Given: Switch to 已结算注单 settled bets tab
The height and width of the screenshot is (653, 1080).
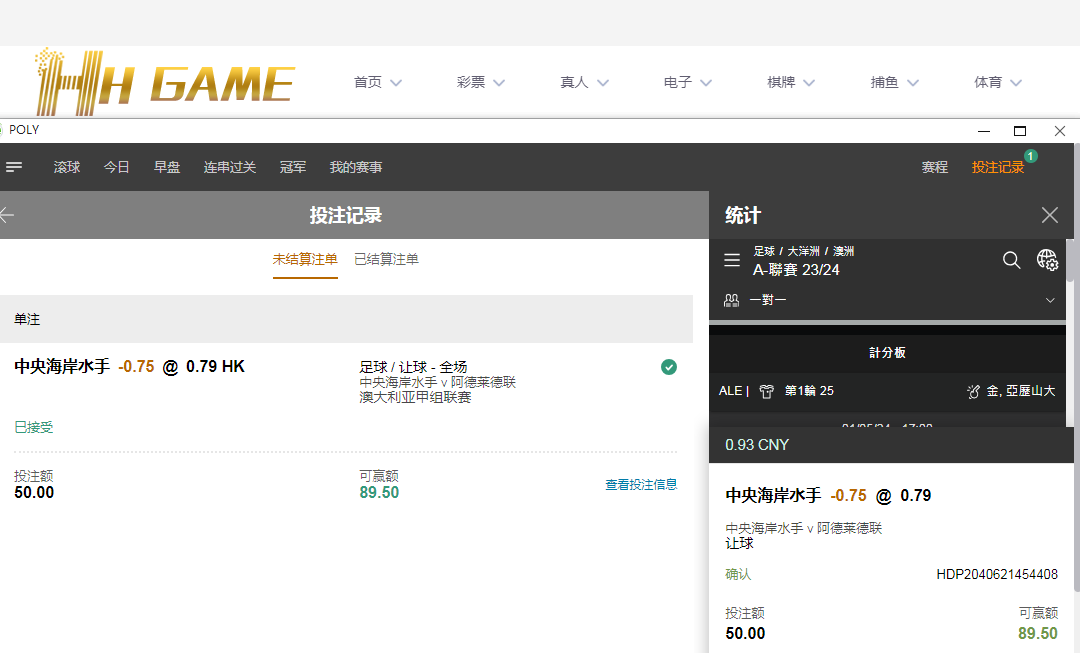Looking at the screenshot, I should coord(386,259).
